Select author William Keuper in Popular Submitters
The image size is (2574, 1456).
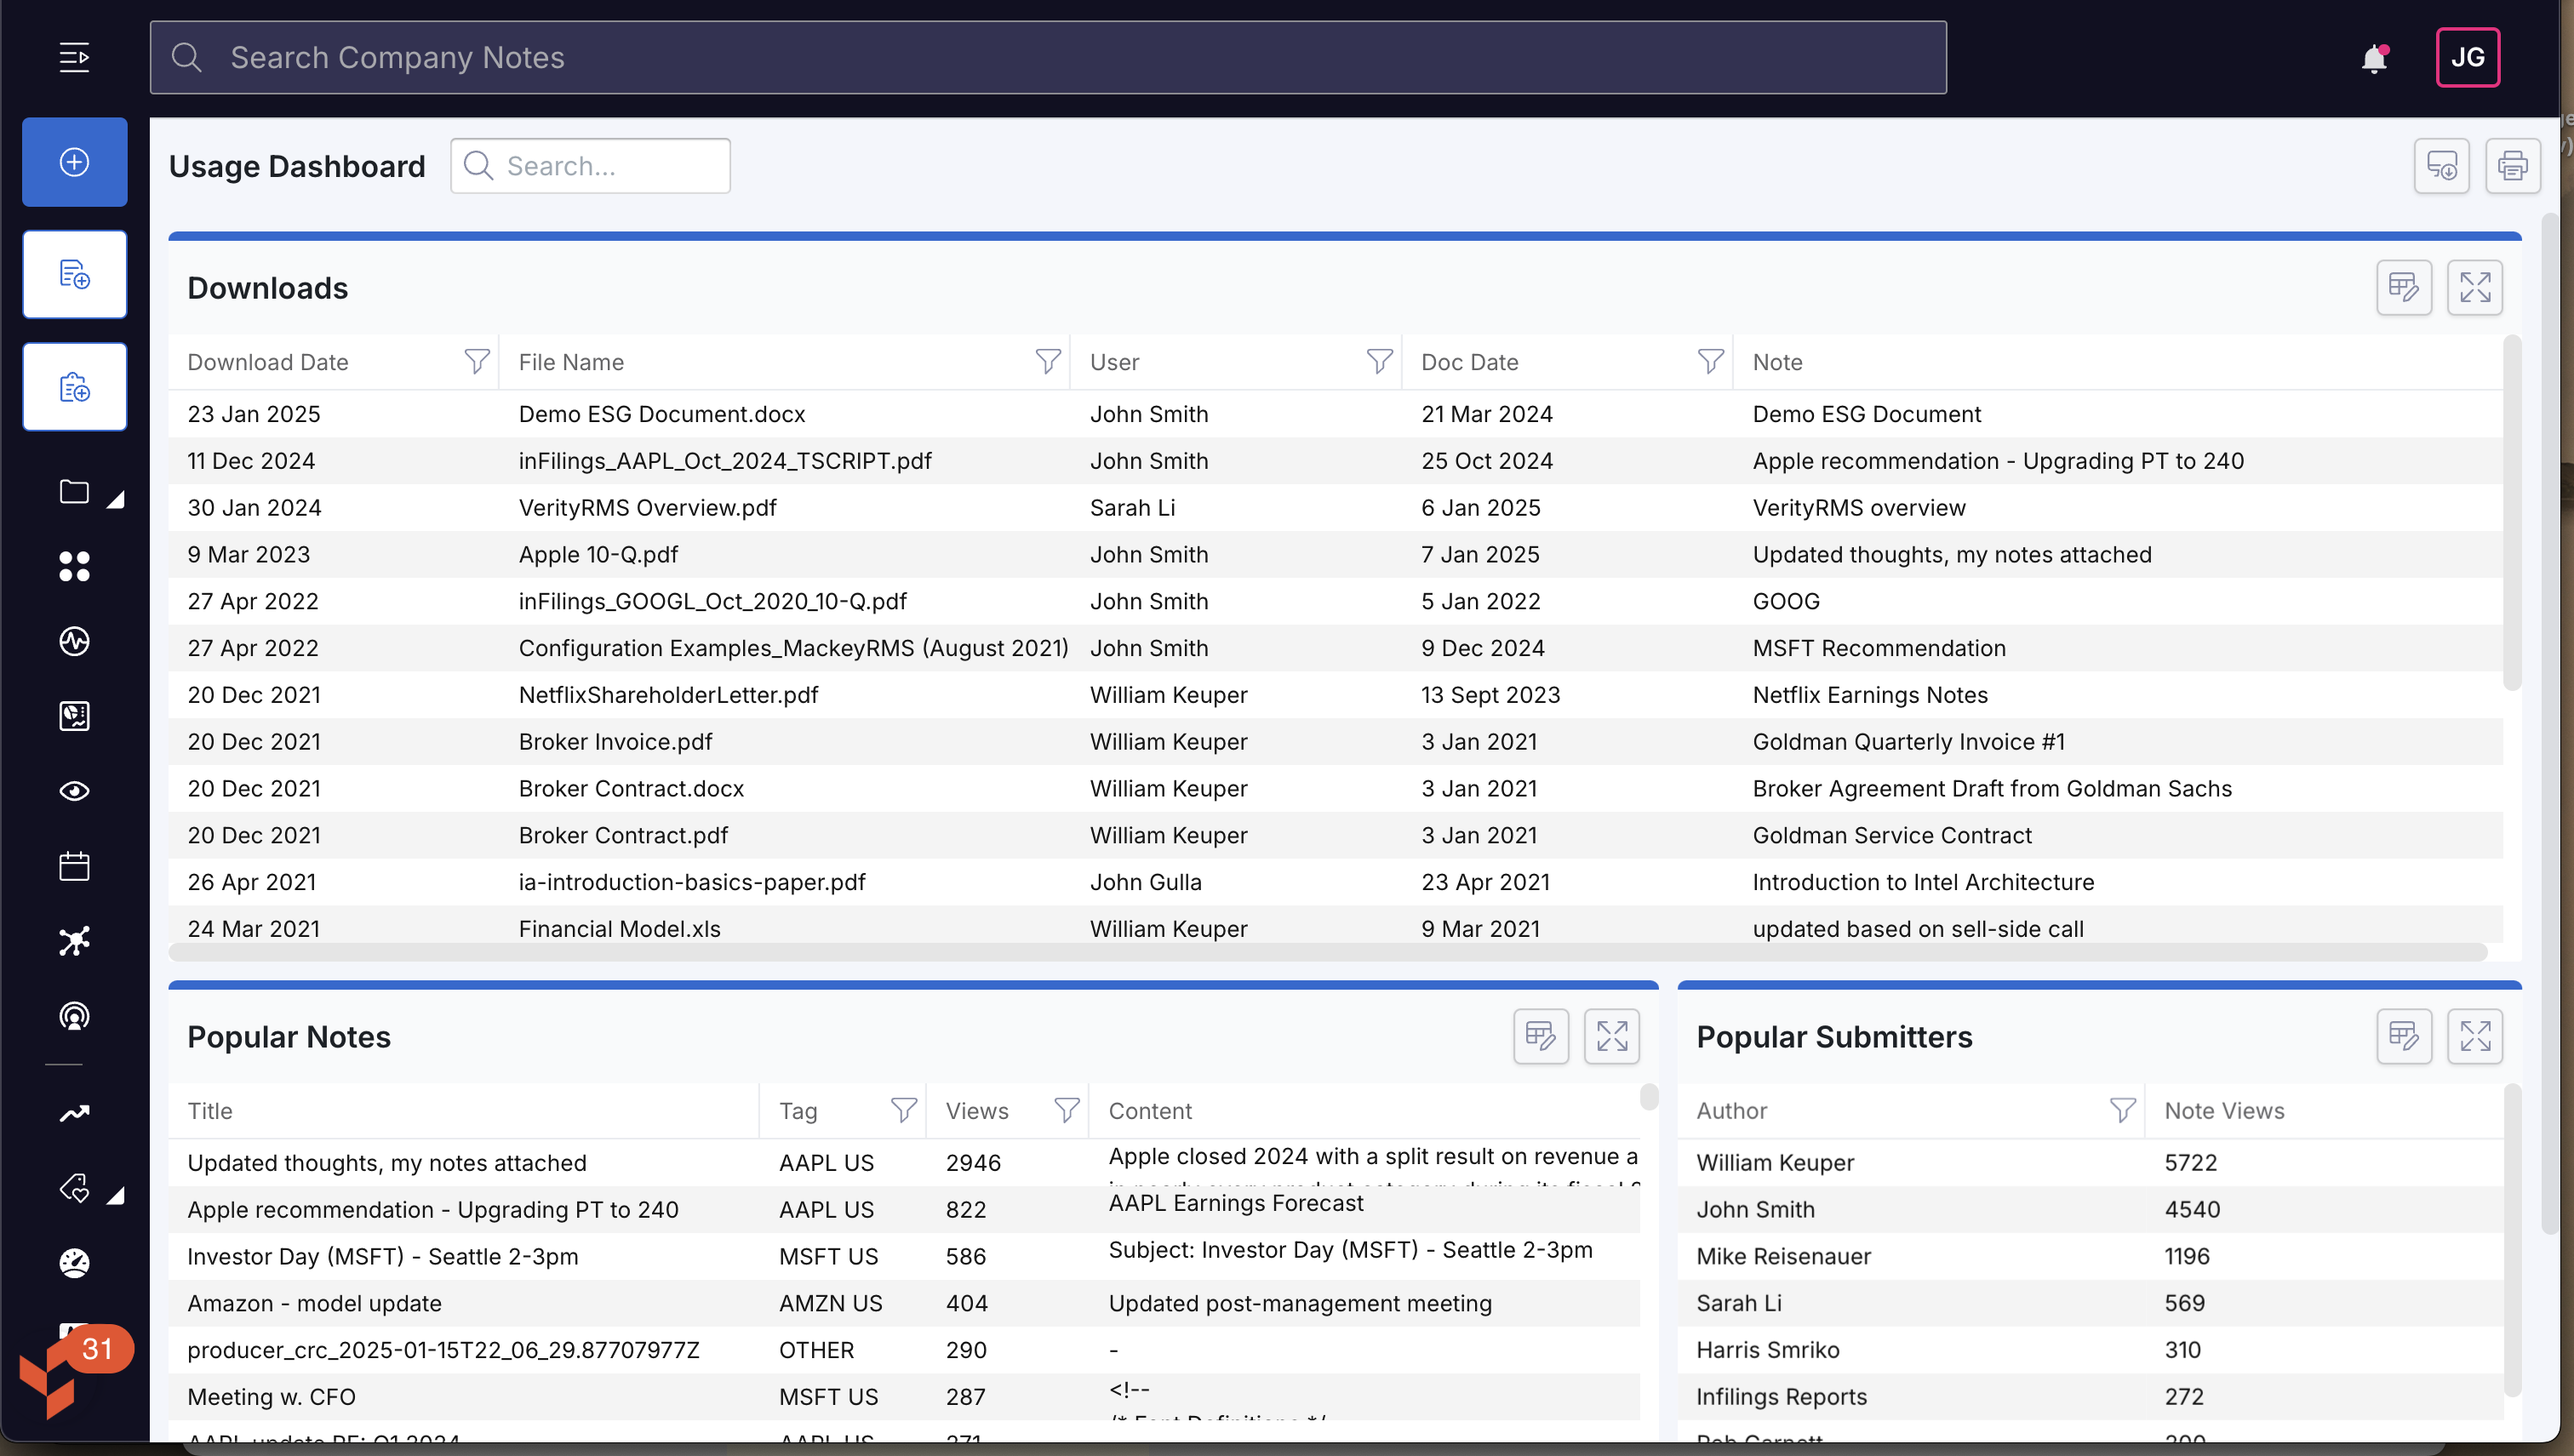pyautogui.click(x=1775, y=1163)
